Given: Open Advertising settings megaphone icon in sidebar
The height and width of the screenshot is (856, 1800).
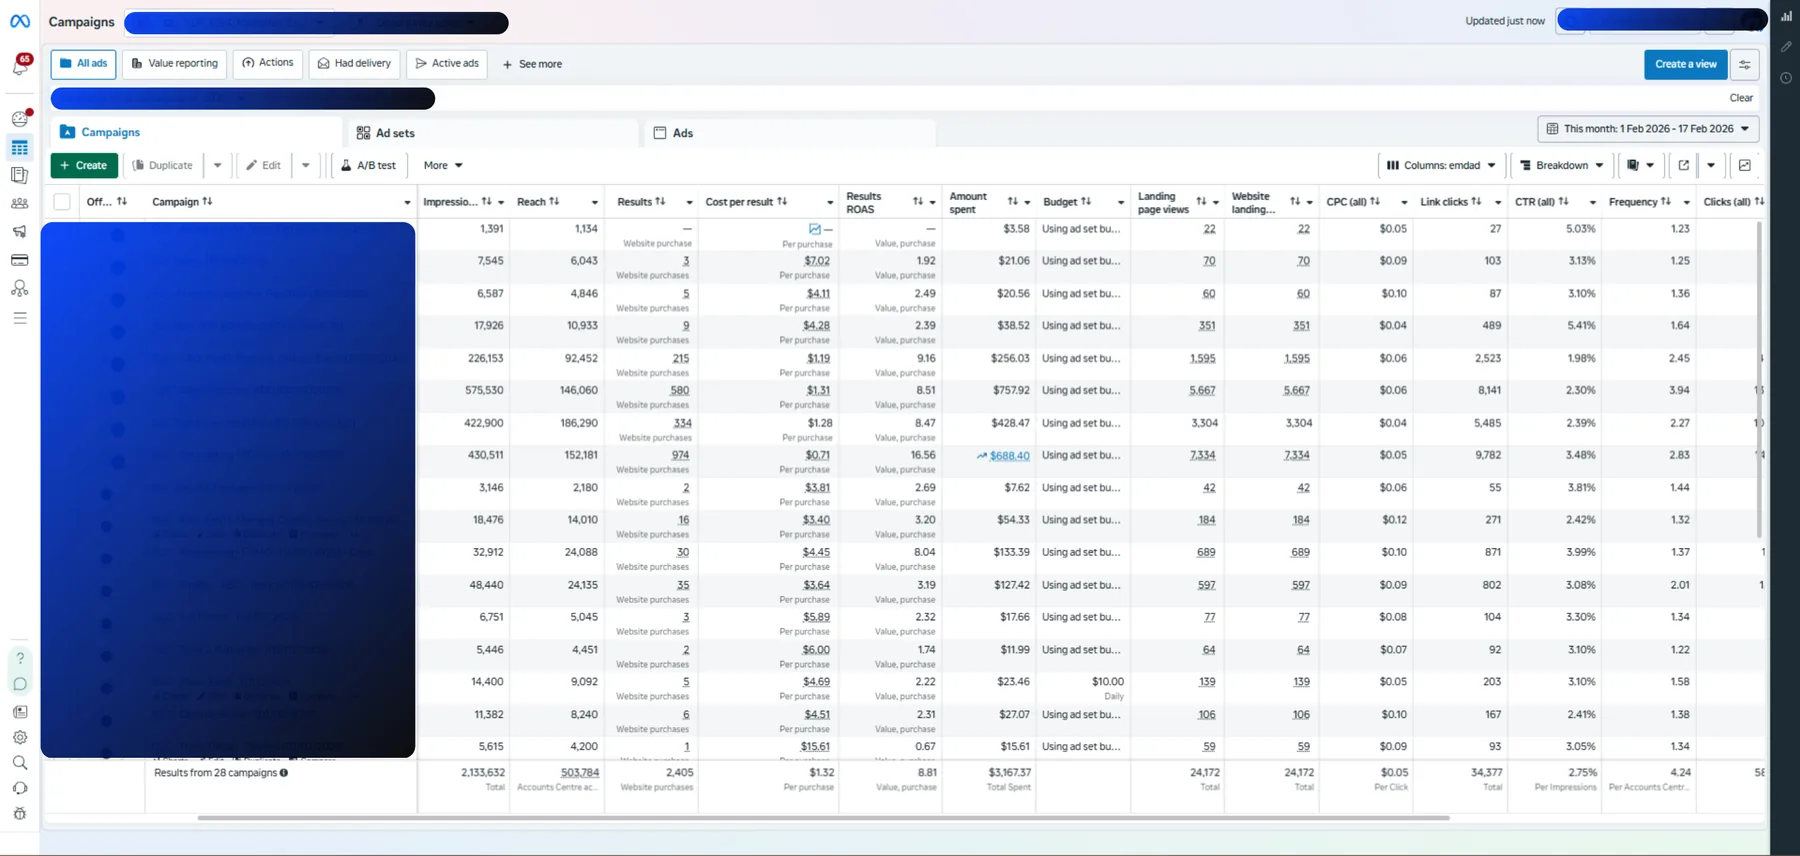Looking at the screenshot, I should 20,231.
